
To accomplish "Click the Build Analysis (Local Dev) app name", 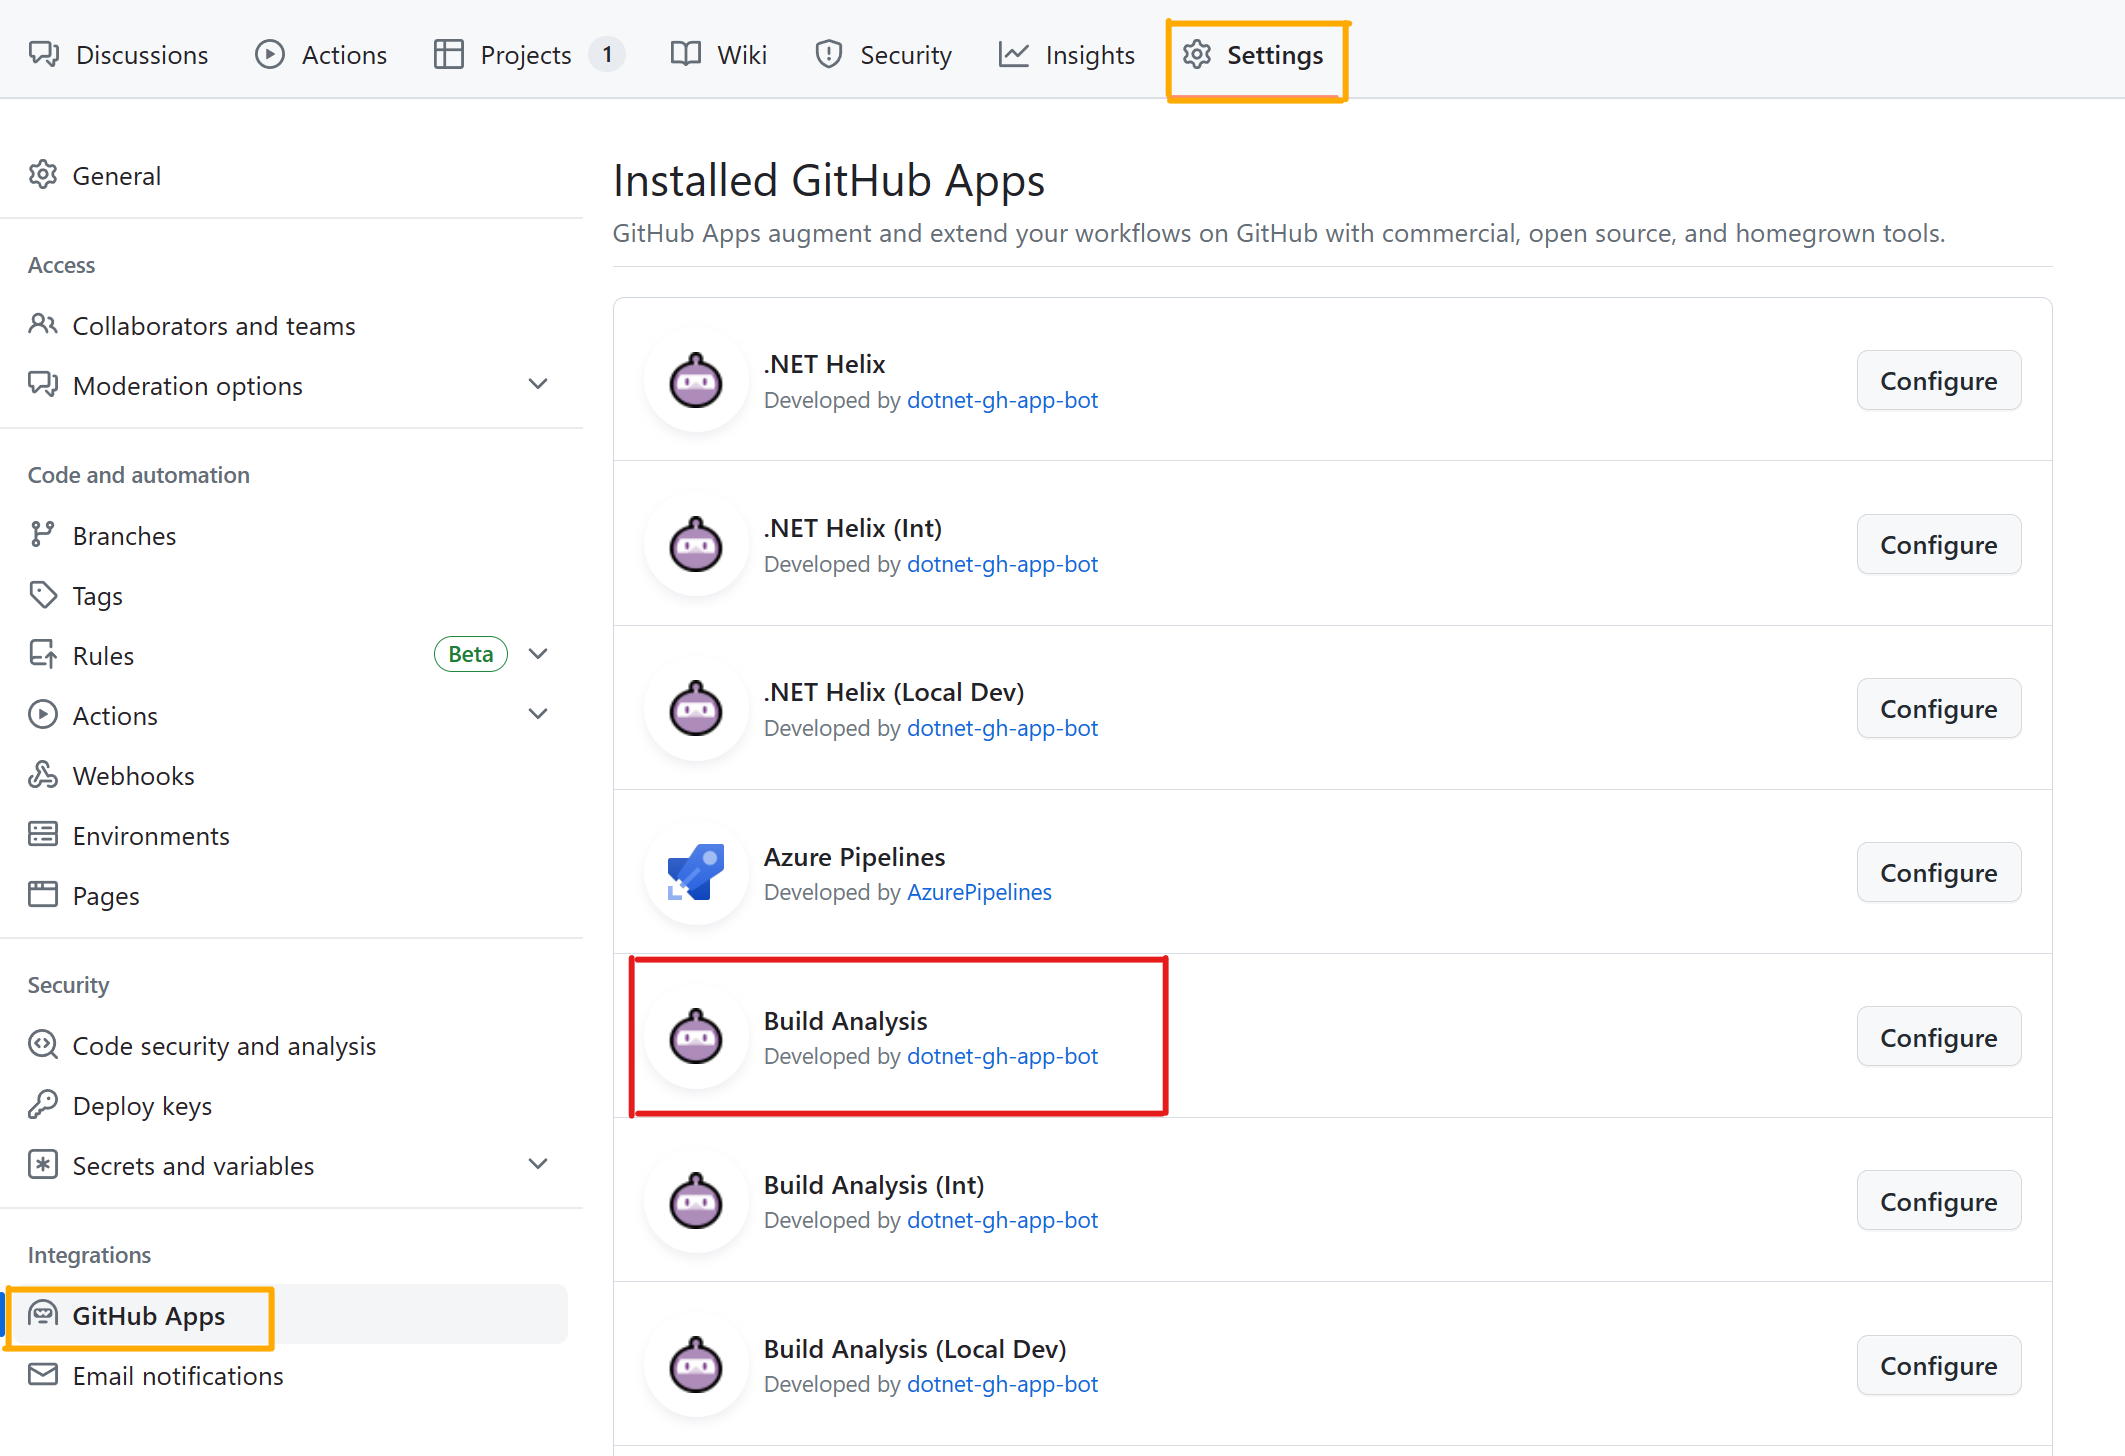I will pos(915,1349).
